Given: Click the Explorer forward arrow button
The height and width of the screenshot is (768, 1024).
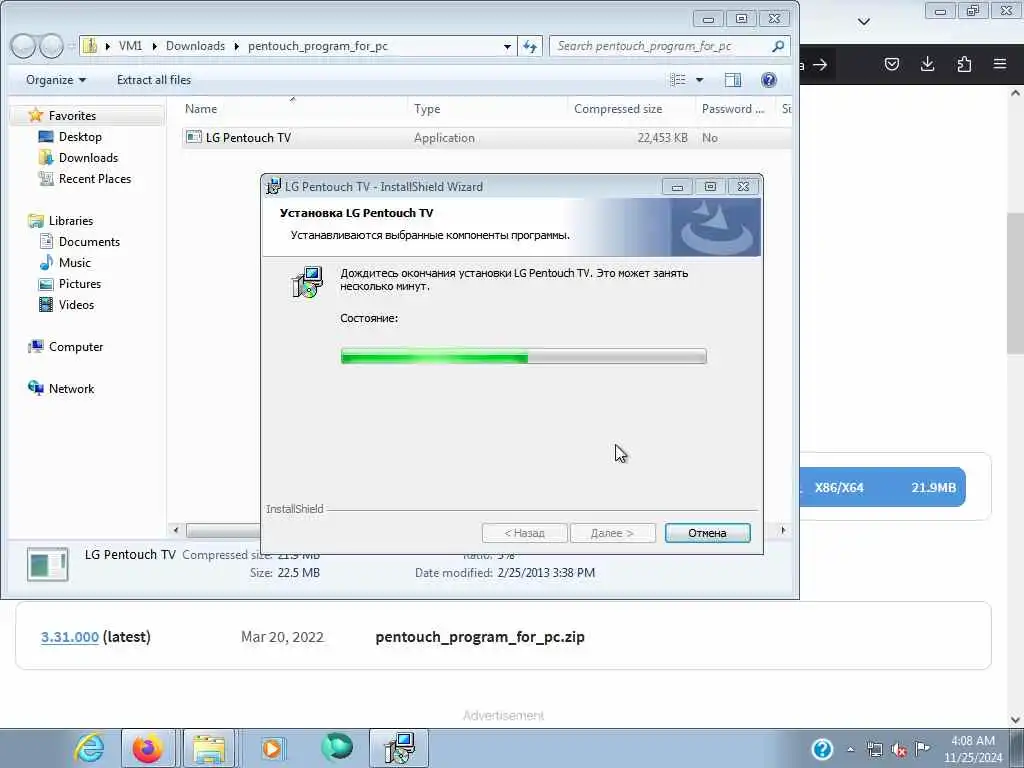Looking at the screenshot, I should [x=51, y=46].
